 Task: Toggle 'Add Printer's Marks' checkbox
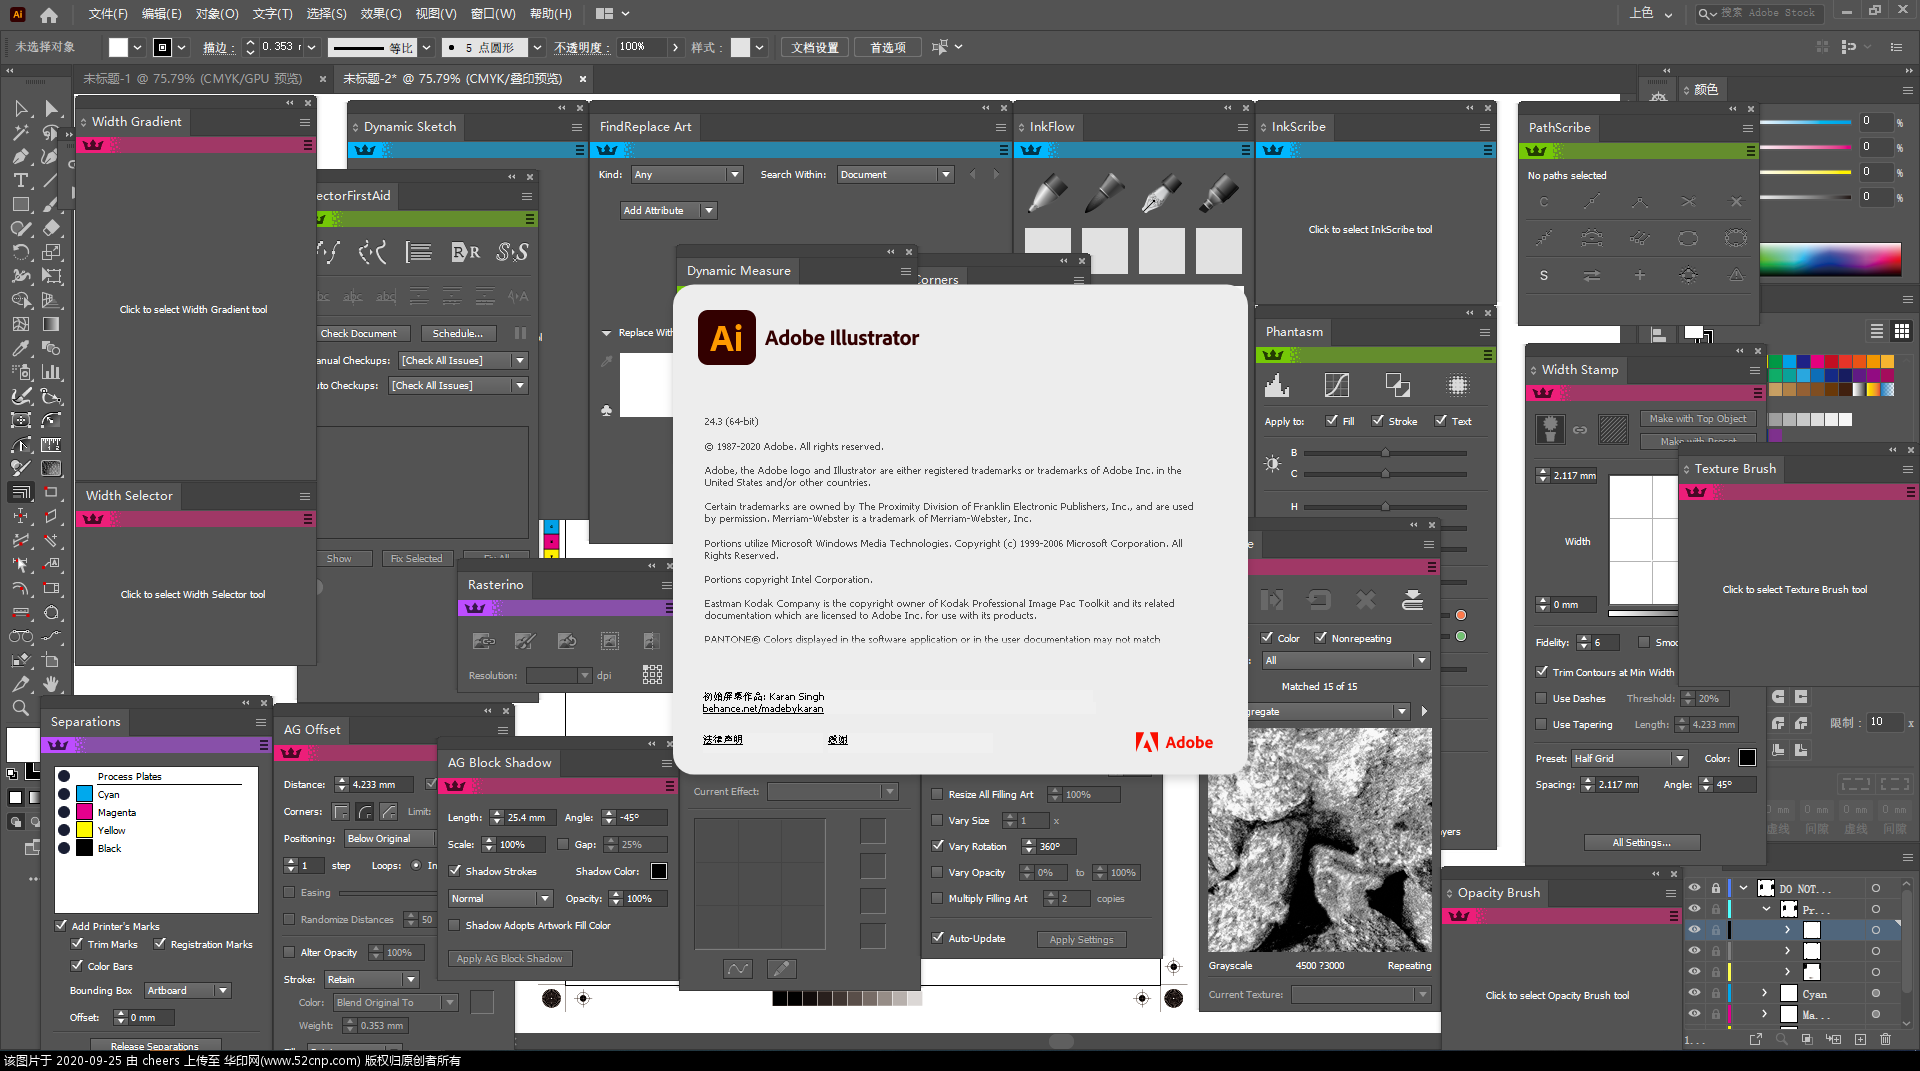click(61, 926)
